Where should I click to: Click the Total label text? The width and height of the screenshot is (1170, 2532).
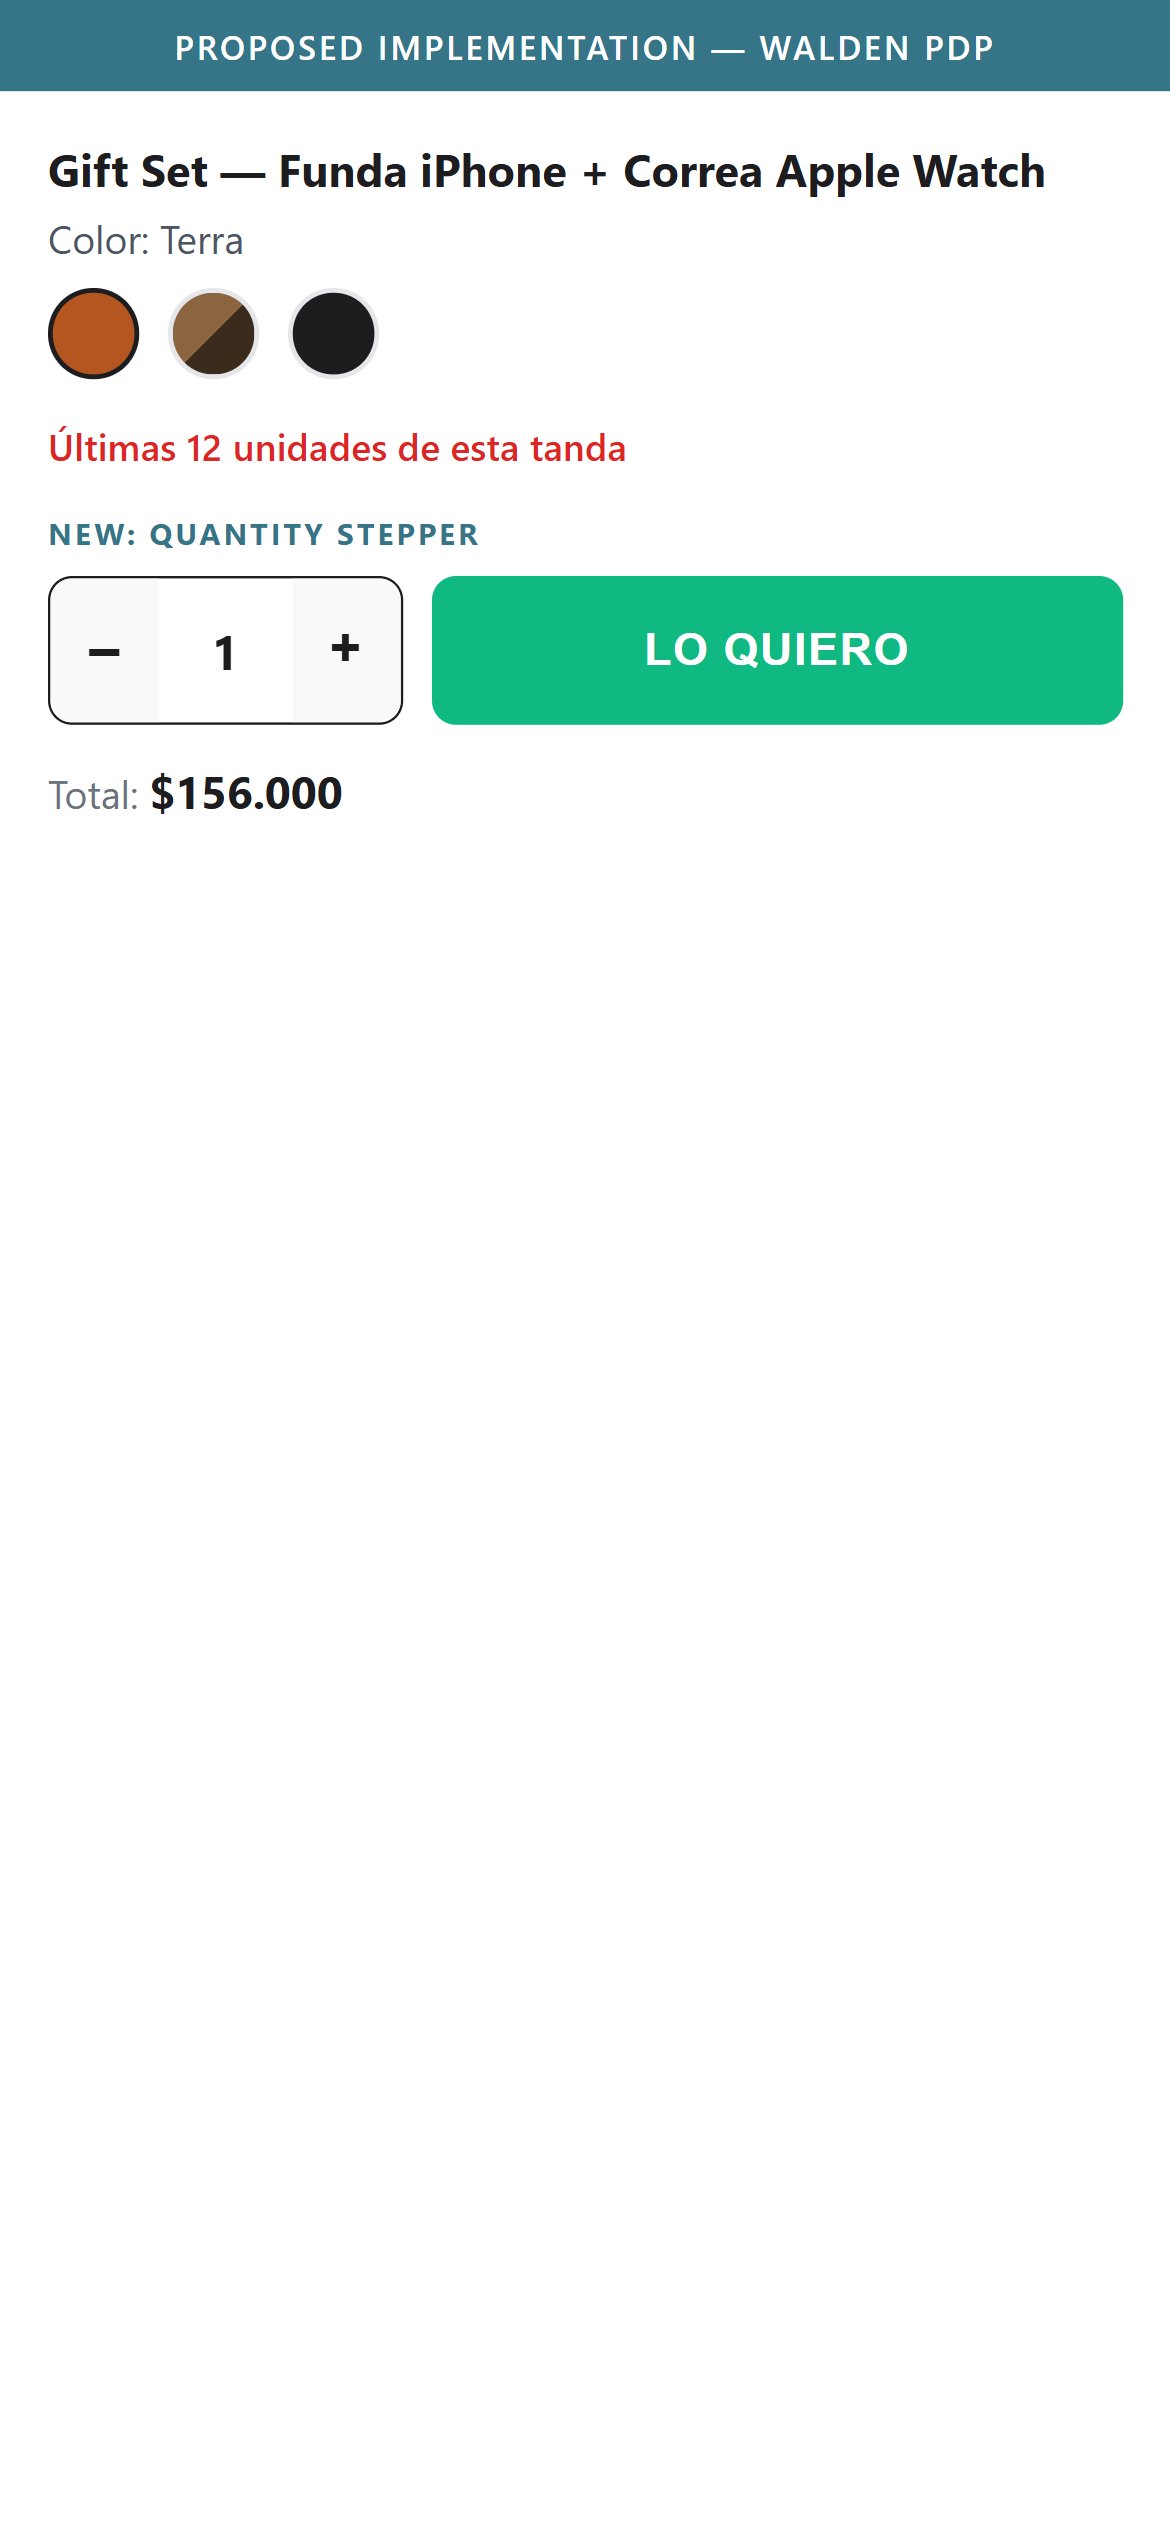tap(93, 796)
